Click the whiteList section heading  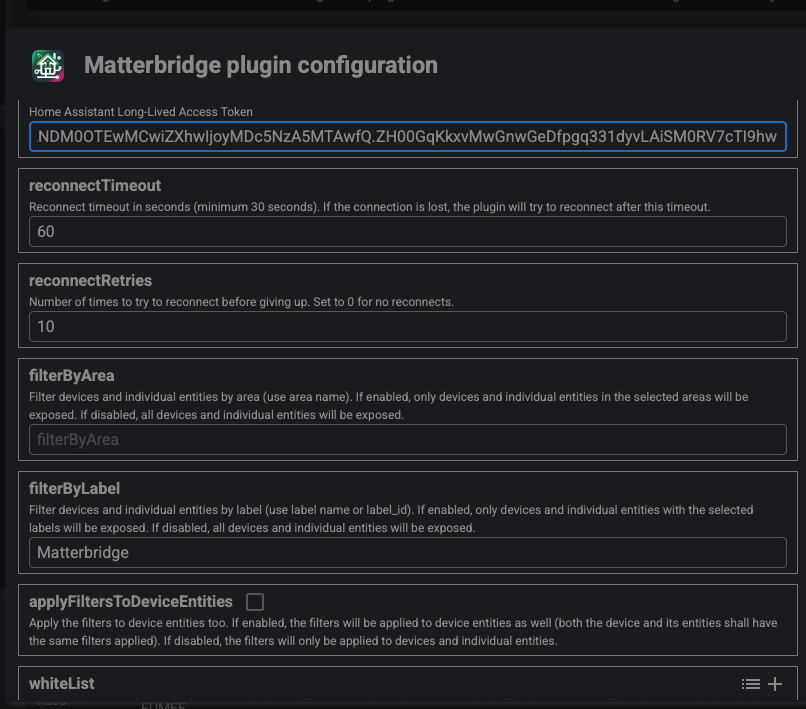(62, 684)
